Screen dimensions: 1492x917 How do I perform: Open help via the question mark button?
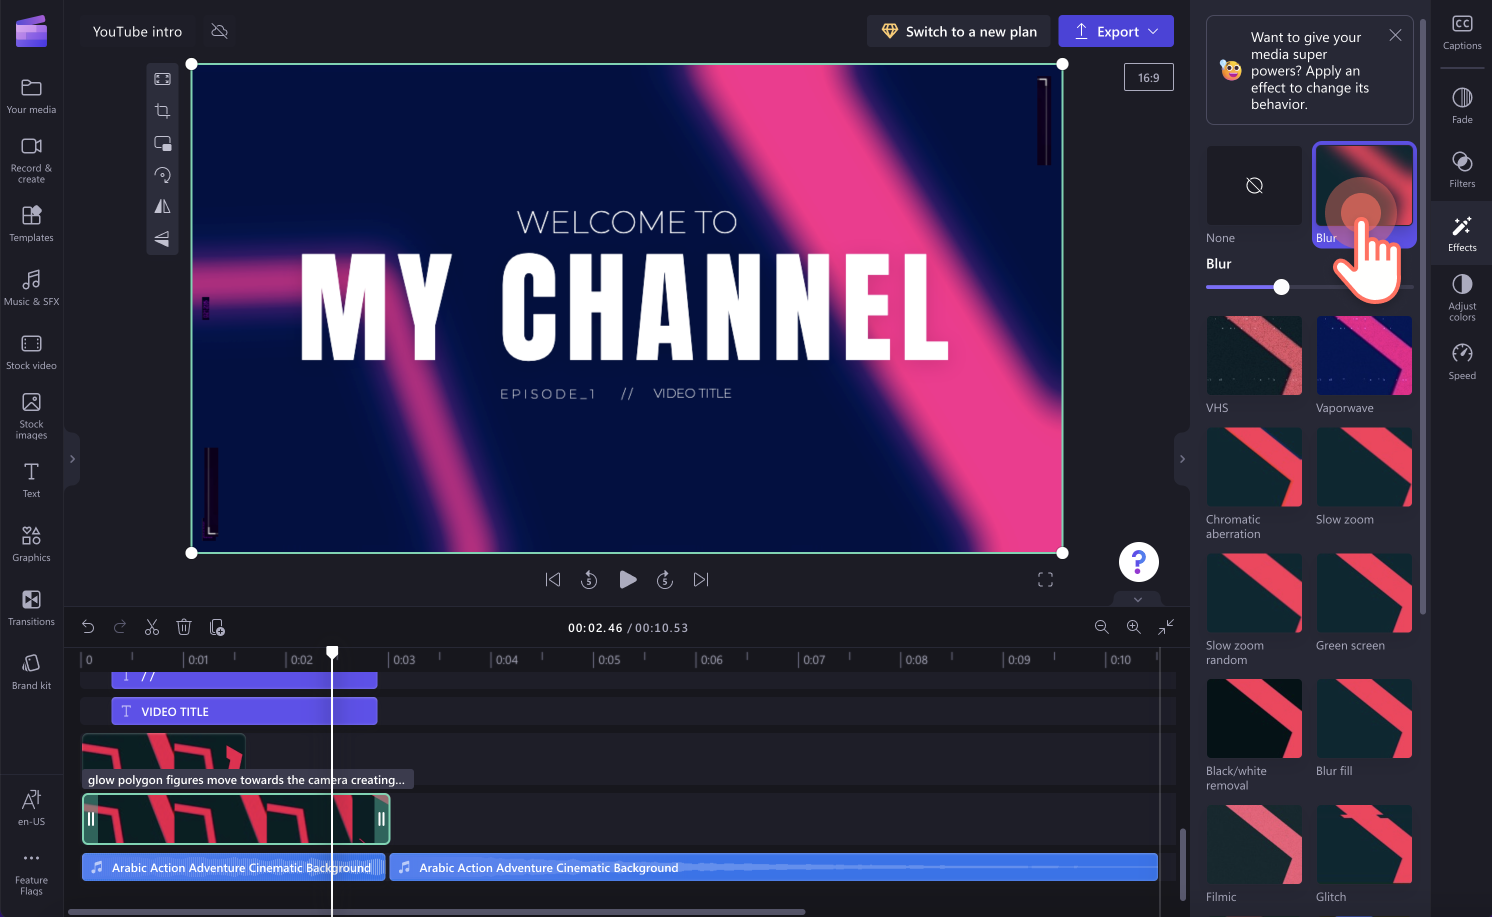point(1138,561)
